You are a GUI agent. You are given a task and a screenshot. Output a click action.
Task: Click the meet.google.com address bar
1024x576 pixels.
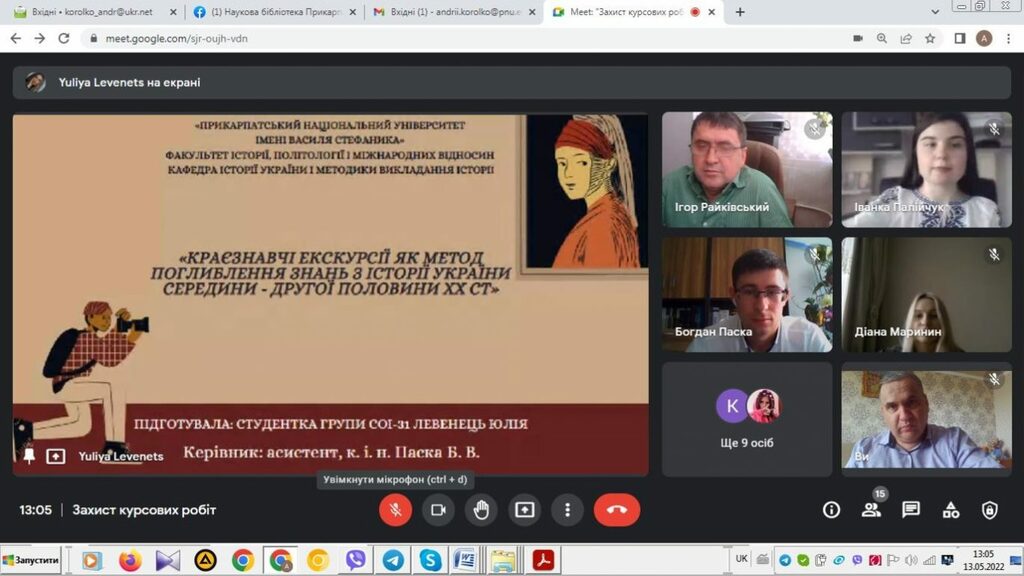(x=400, y=38)
